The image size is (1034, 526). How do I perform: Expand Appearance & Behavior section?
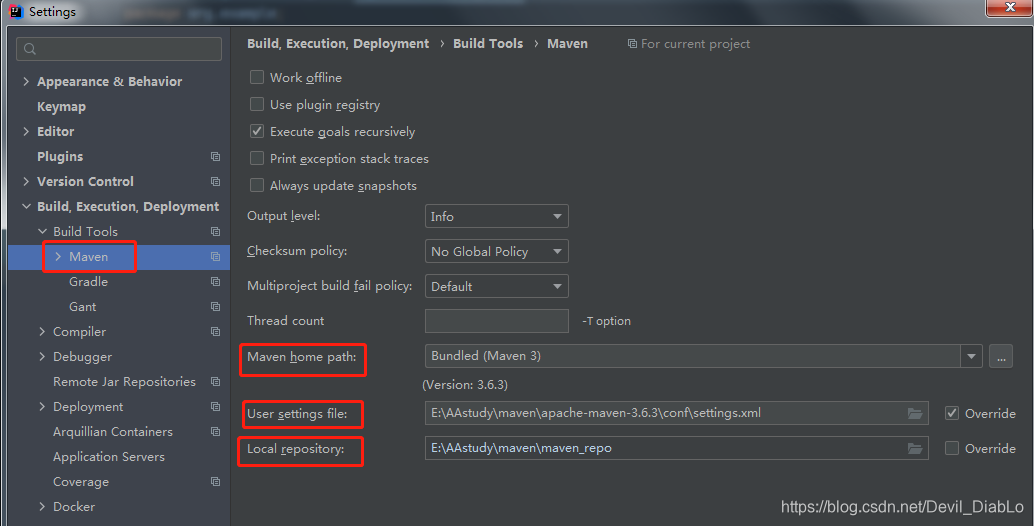pos(26,81)
